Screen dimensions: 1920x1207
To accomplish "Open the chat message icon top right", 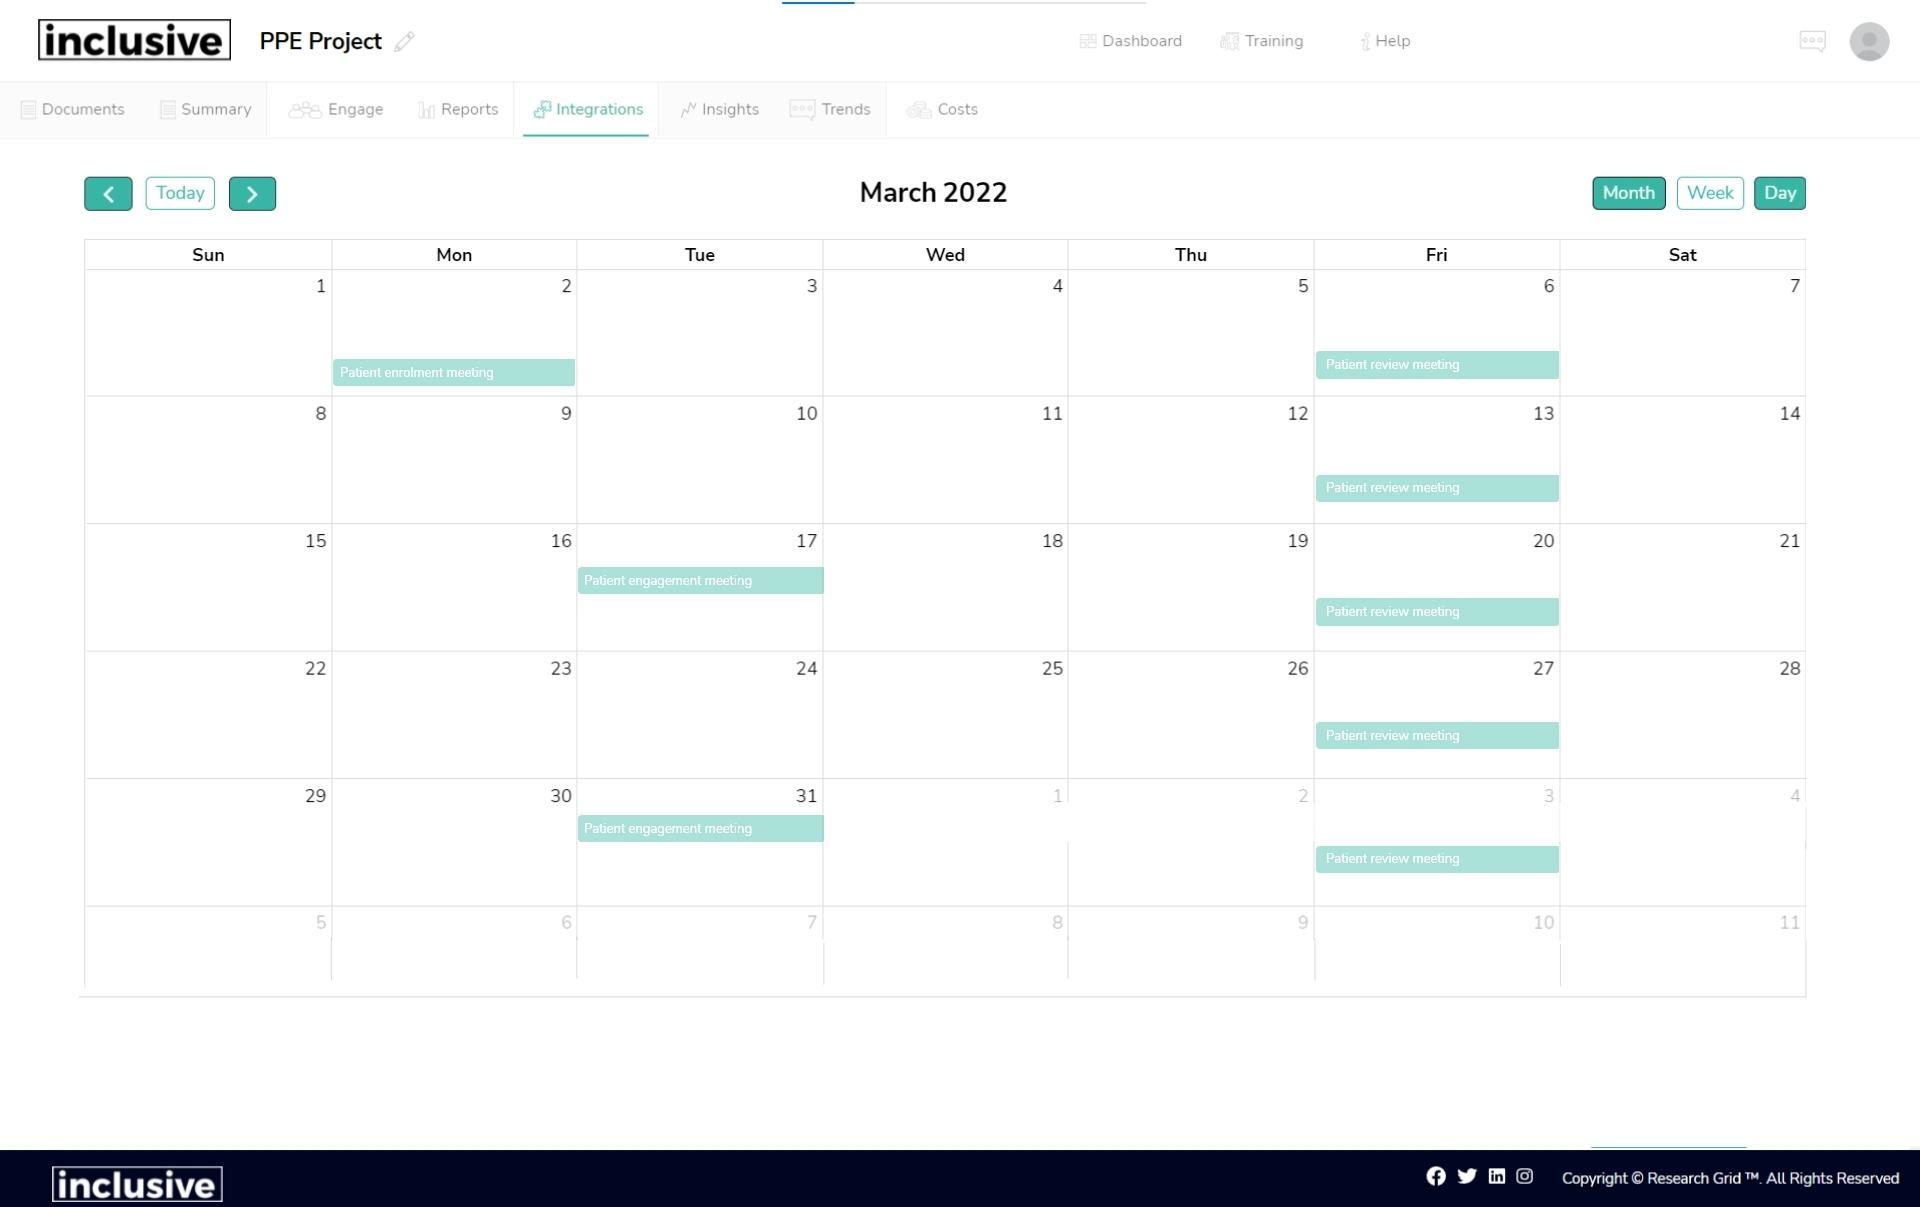I will click(x=1812, y=41).
